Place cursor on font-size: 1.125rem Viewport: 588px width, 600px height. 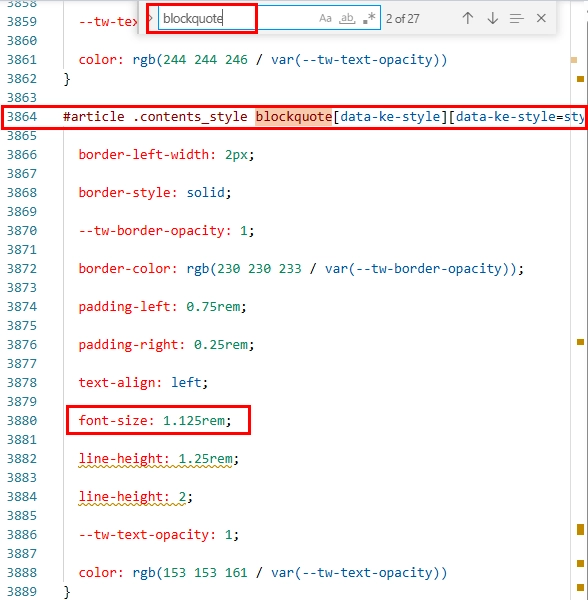click(155, 421)
